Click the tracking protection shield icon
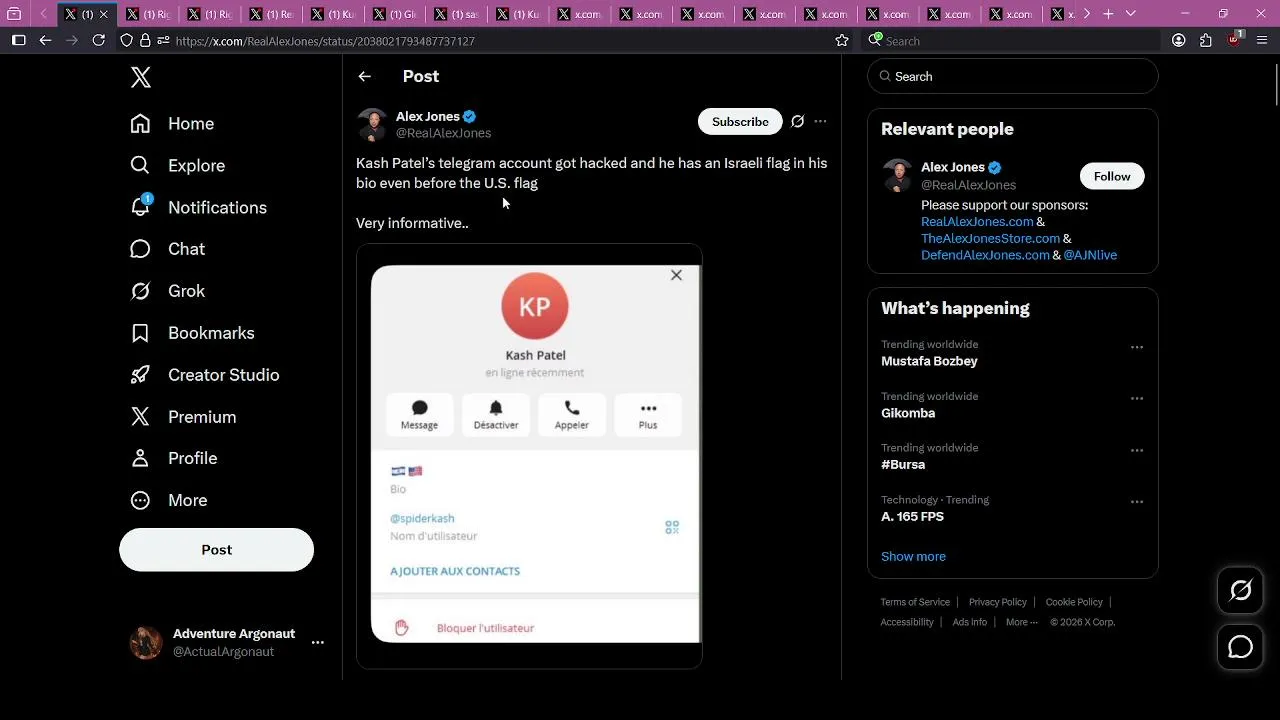 126,41
